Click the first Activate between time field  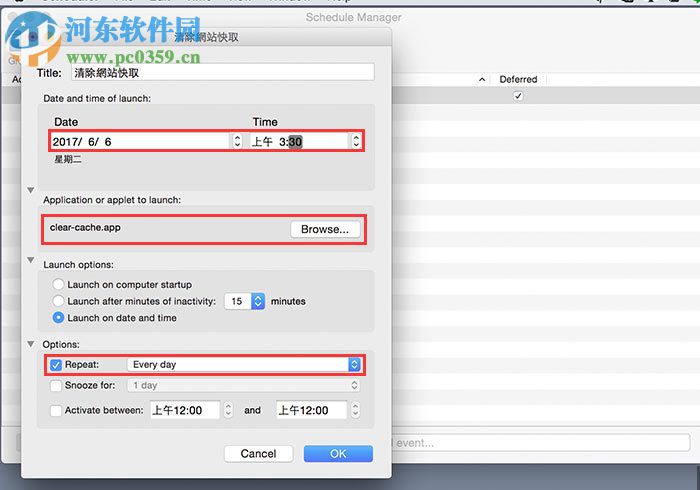(x=185, y=410)
